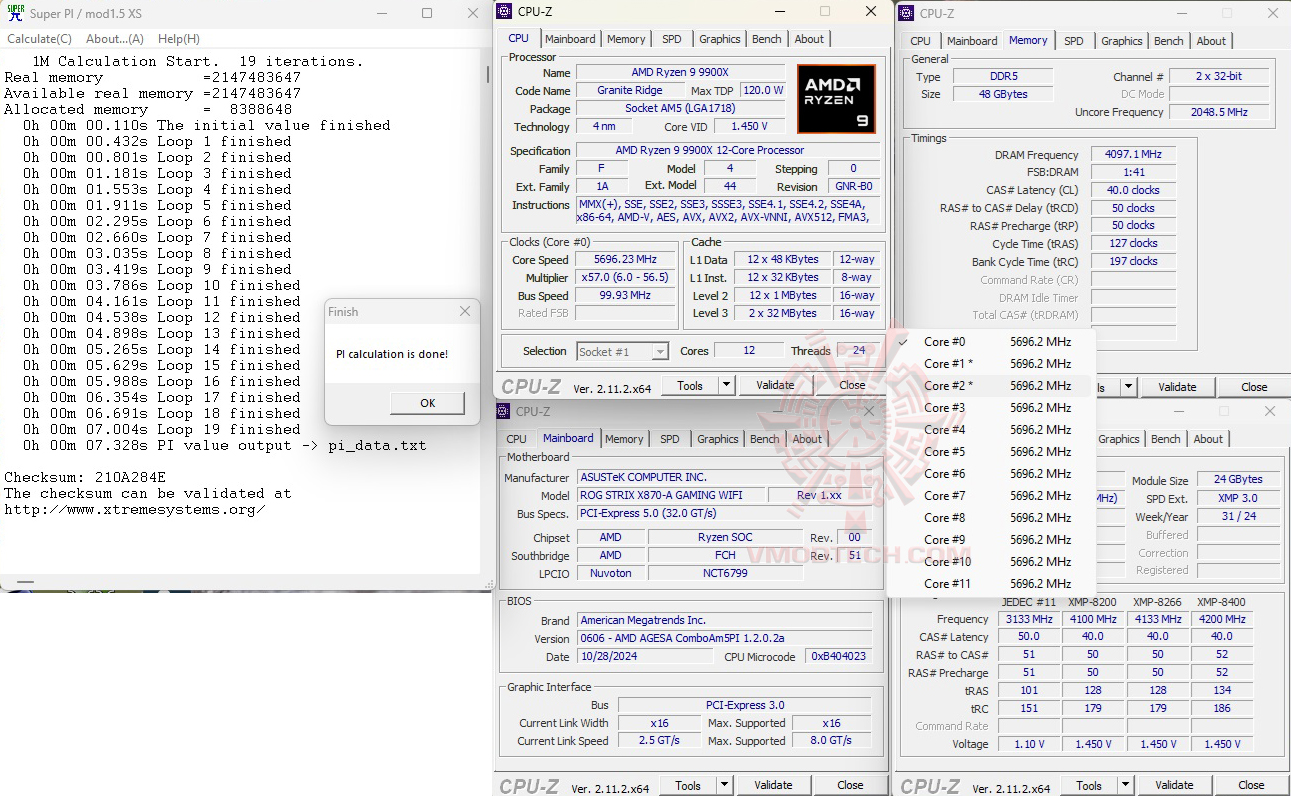Click Validate in the Memory tab window

pos(1177,387)
